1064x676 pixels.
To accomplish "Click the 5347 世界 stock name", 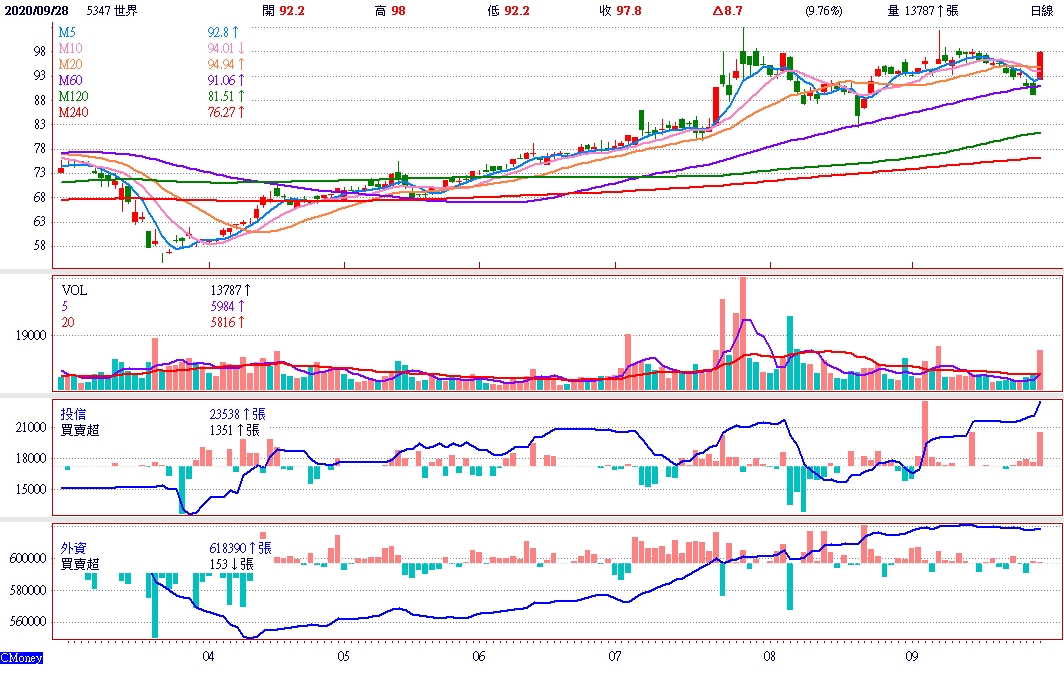I will click(112, 11).
